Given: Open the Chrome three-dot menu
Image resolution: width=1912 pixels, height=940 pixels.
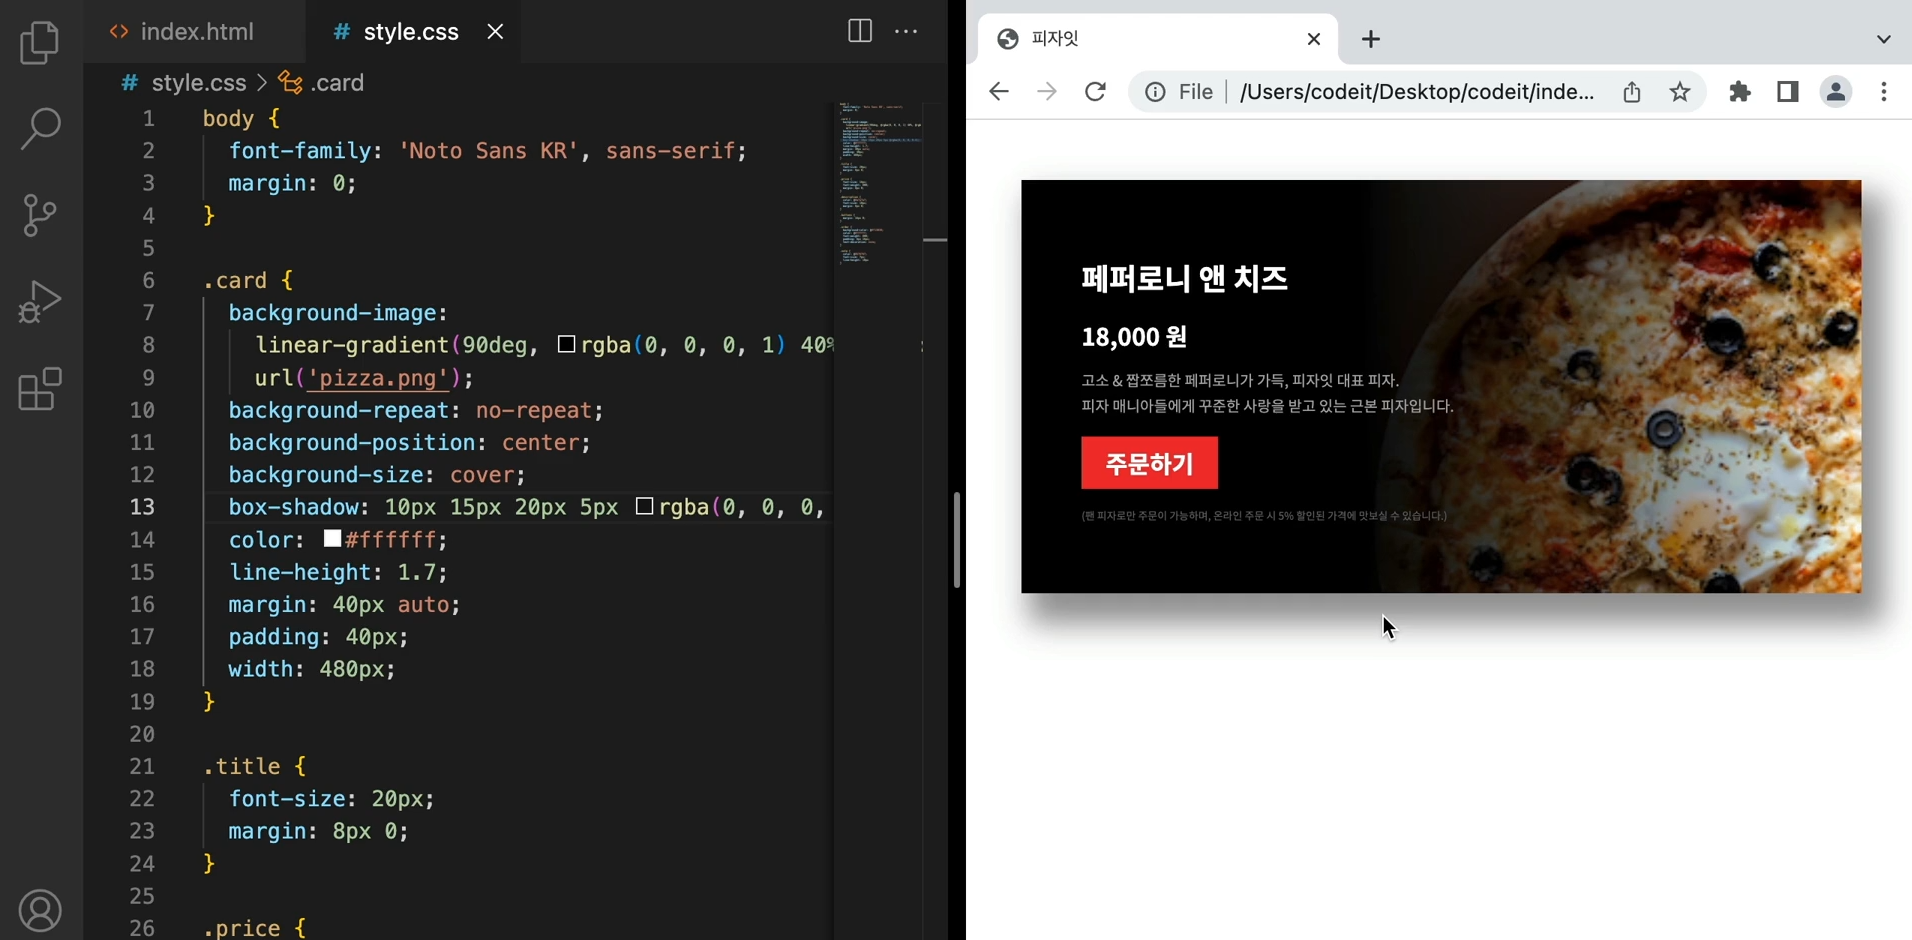Looking at the screenshot, I should tap(1884, 92).
